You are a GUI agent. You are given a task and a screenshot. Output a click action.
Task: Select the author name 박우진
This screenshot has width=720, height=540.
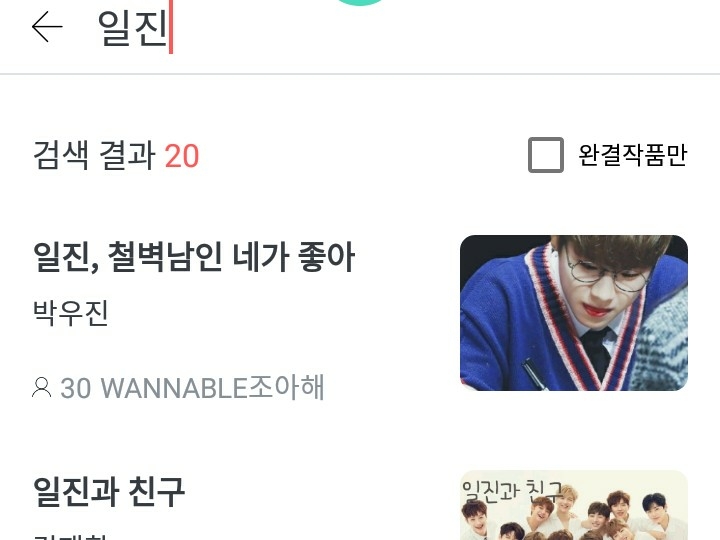[x=71, y=313]
